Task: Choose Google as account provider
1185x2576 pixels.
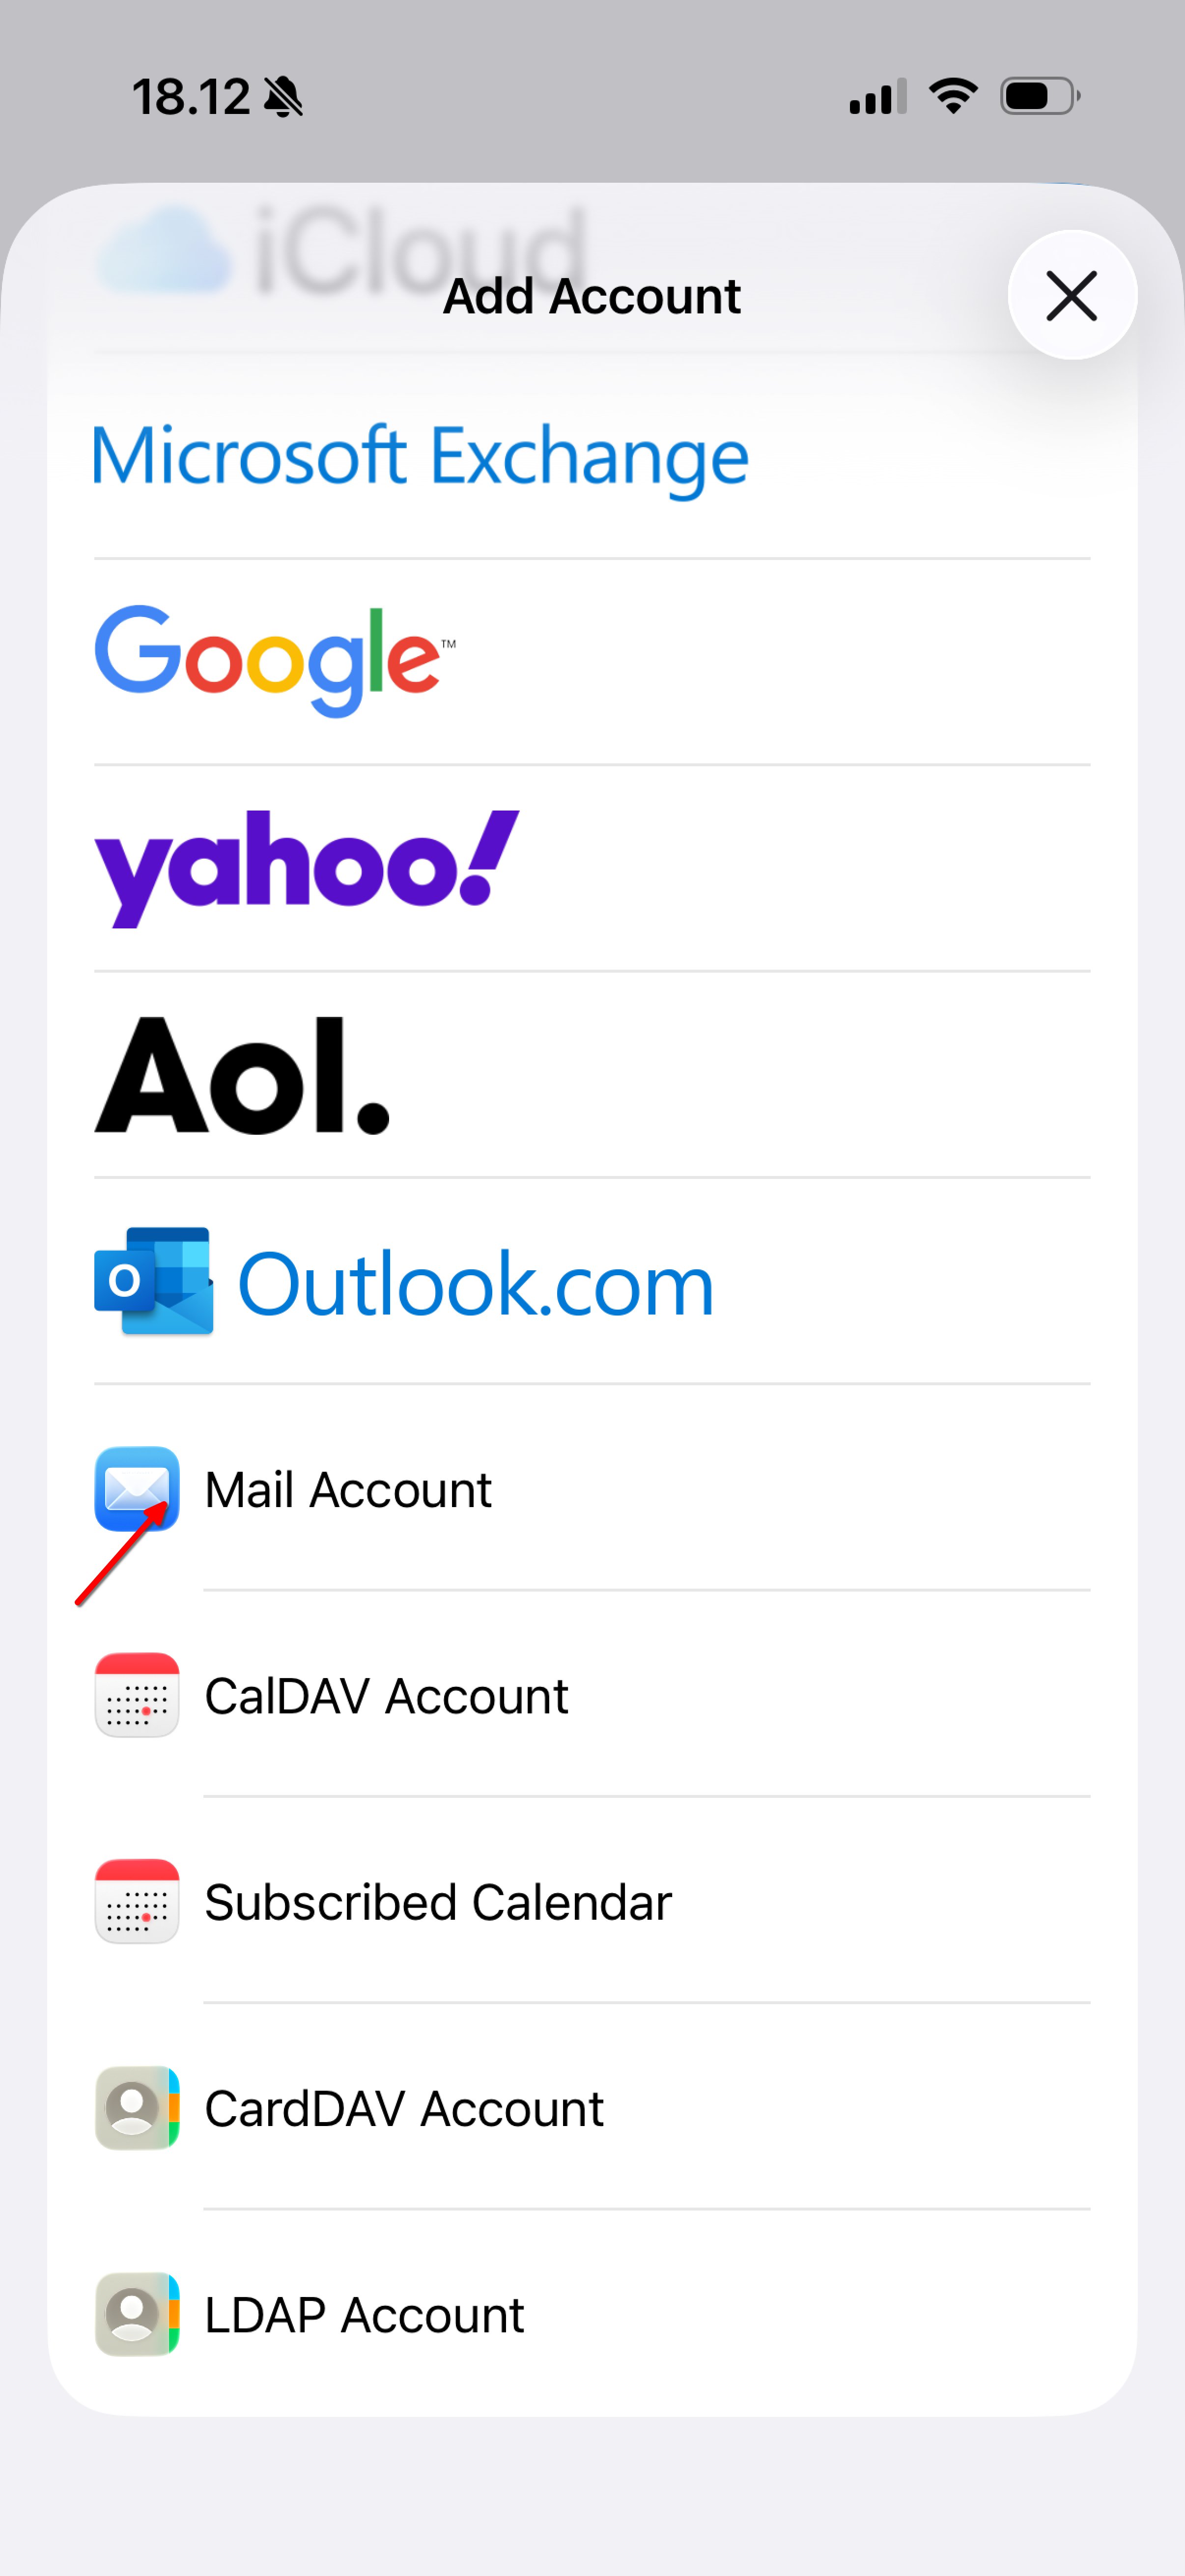Action: (x=592, y=662)
